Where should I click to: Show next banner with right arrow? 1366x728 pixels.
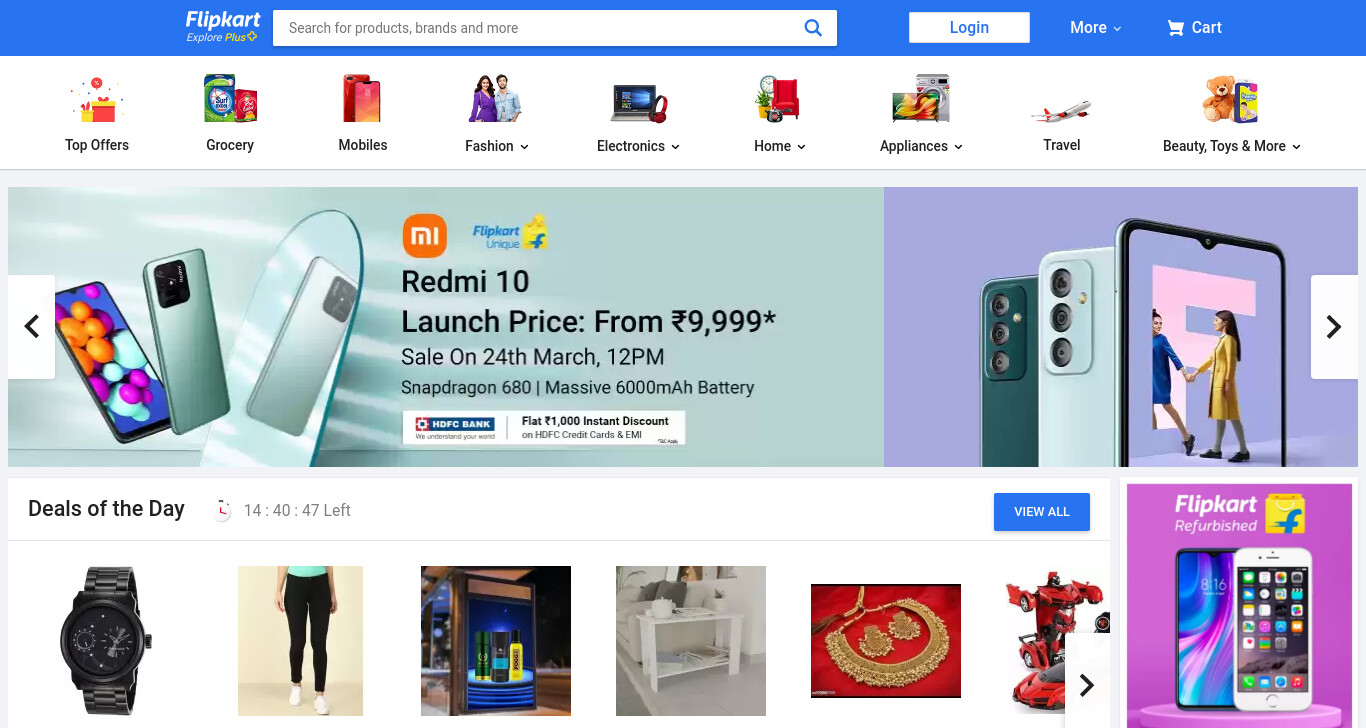coord(1334,327)
